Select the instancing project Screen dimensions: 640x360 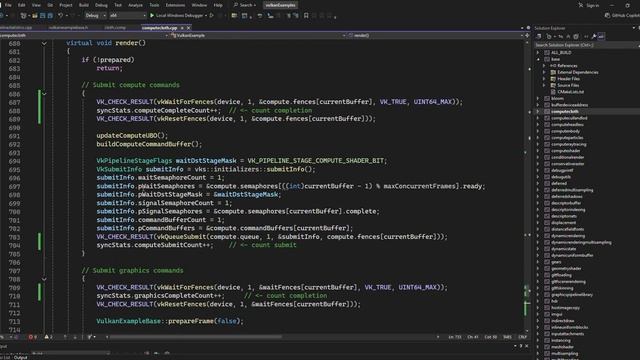pos(561,340)
